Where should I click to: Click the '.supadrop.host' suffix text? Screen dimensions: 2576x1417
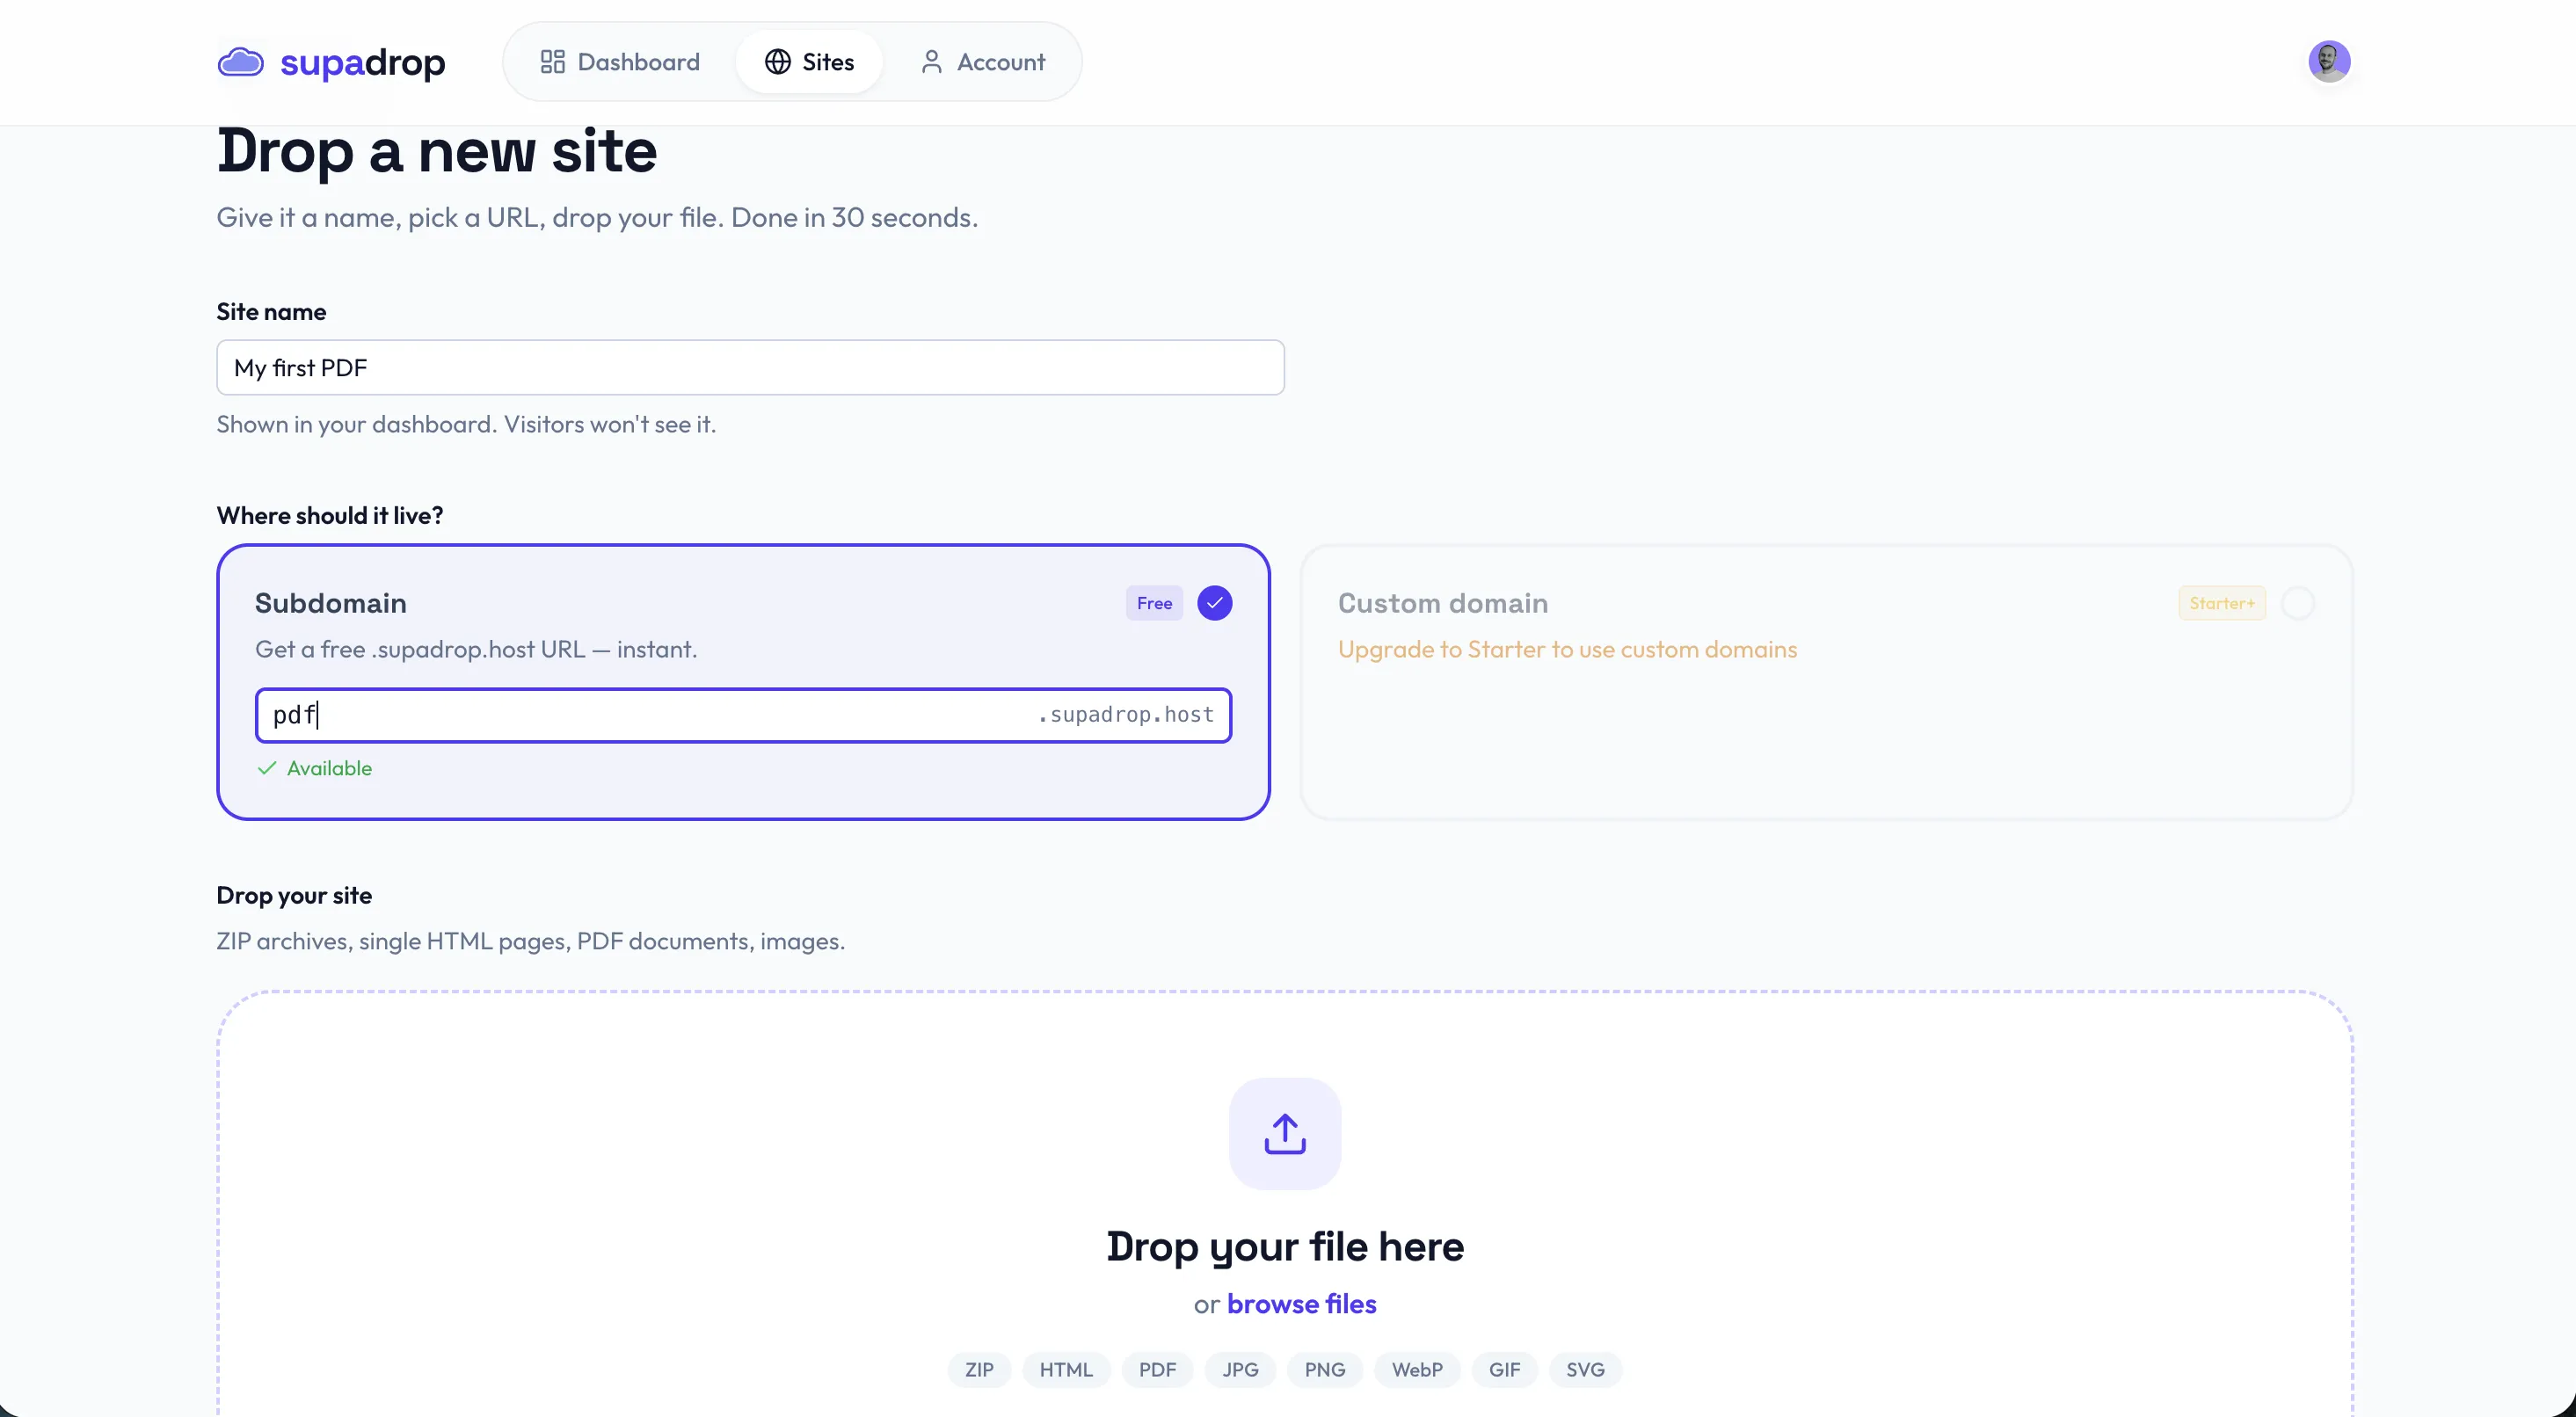click(x=1125, y=715)
